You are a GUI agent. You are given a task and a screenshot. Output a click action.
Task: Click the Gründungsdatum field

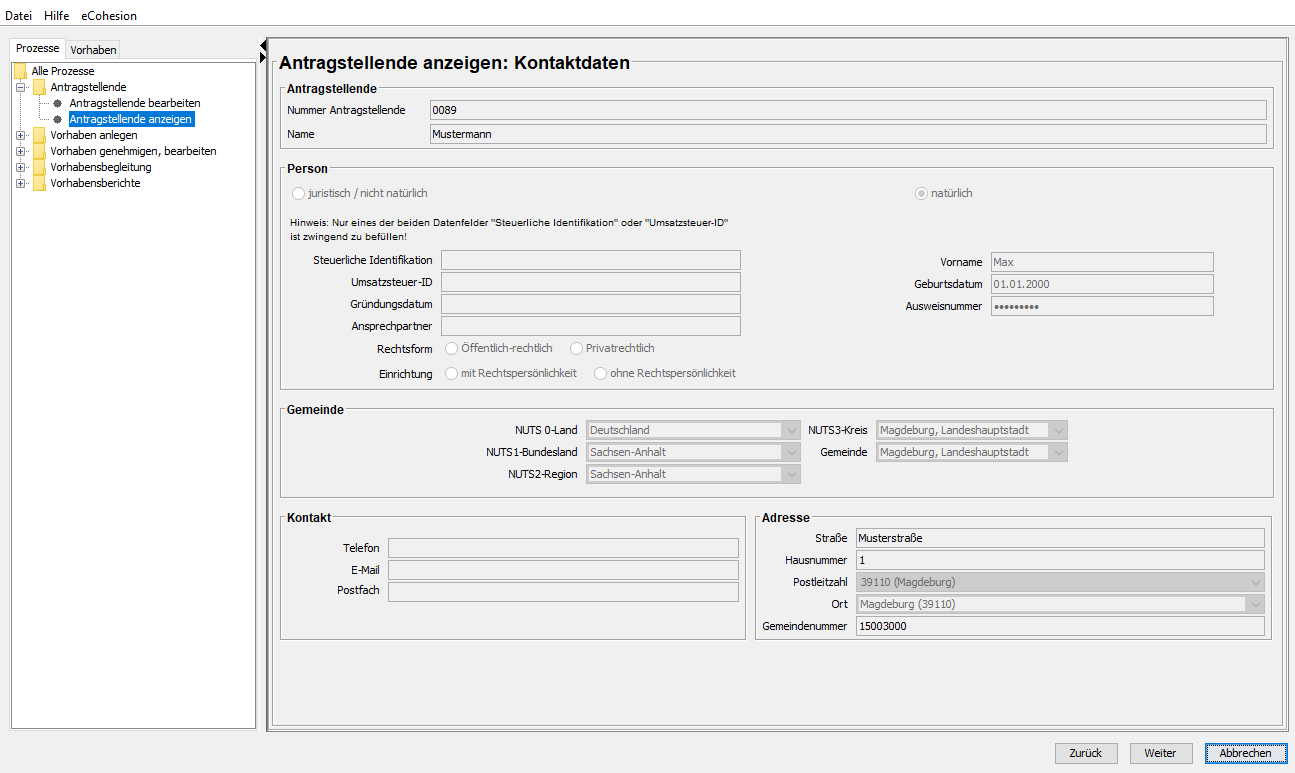coord(591,304)
